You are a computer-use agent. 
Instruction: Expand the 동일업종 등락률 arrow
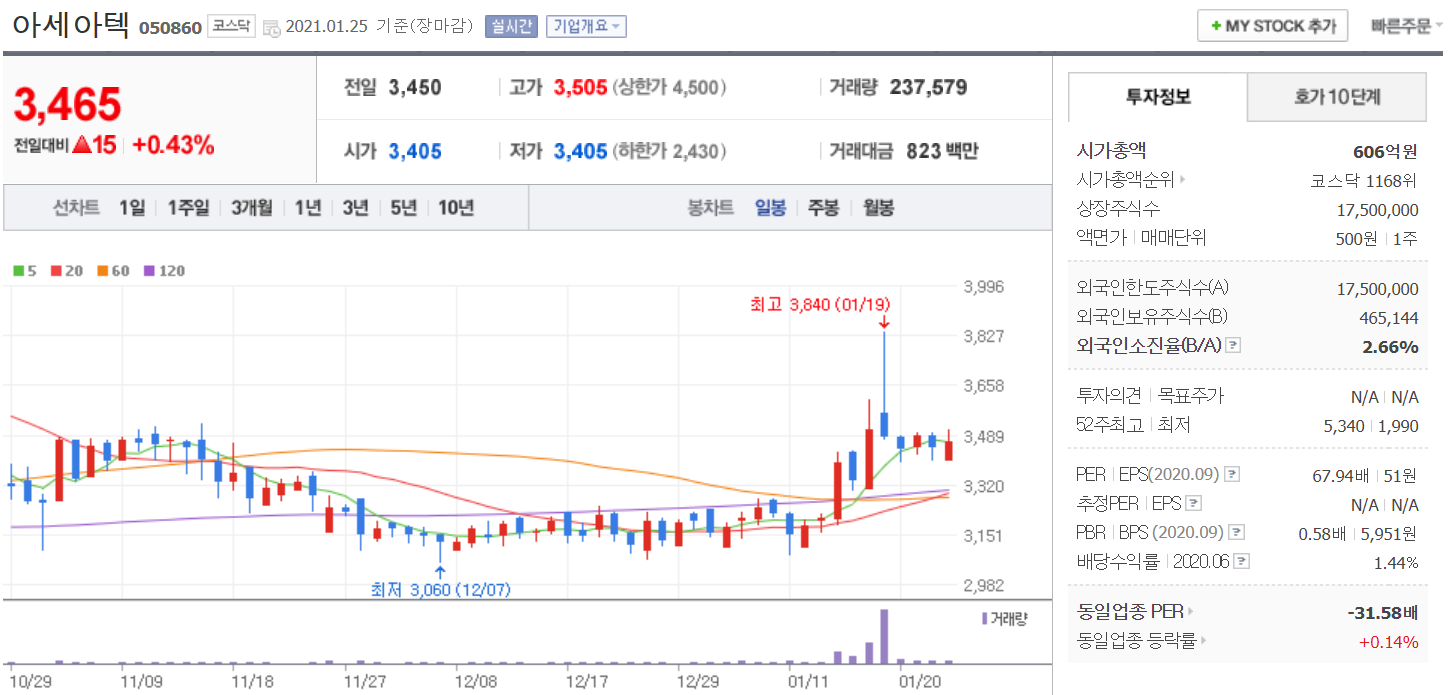pos(1204,641)
